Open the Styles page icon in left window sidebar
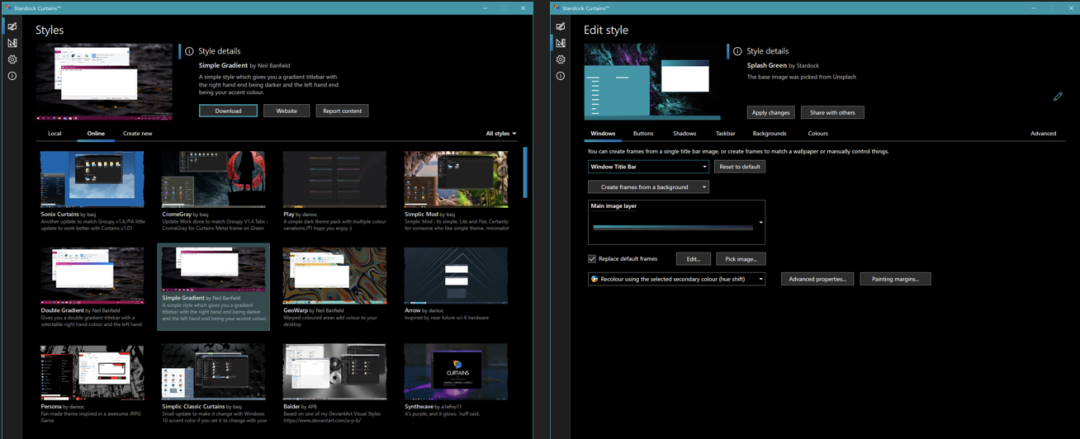This screenshot has height=439, width=1080. [x=13, y=26]
